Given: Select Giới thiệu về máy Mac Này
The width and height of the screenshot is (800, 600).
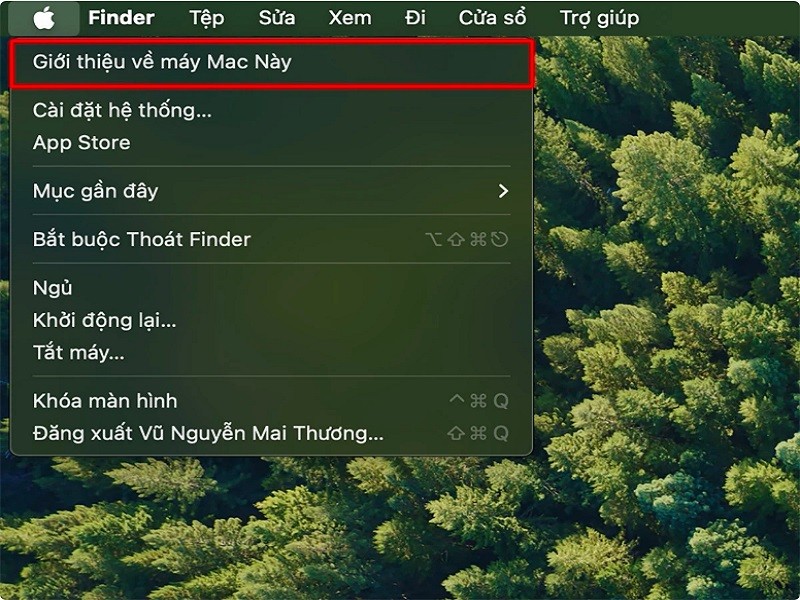Looking at the screenshot, I should pyautogui.click(x=271, y=63).
